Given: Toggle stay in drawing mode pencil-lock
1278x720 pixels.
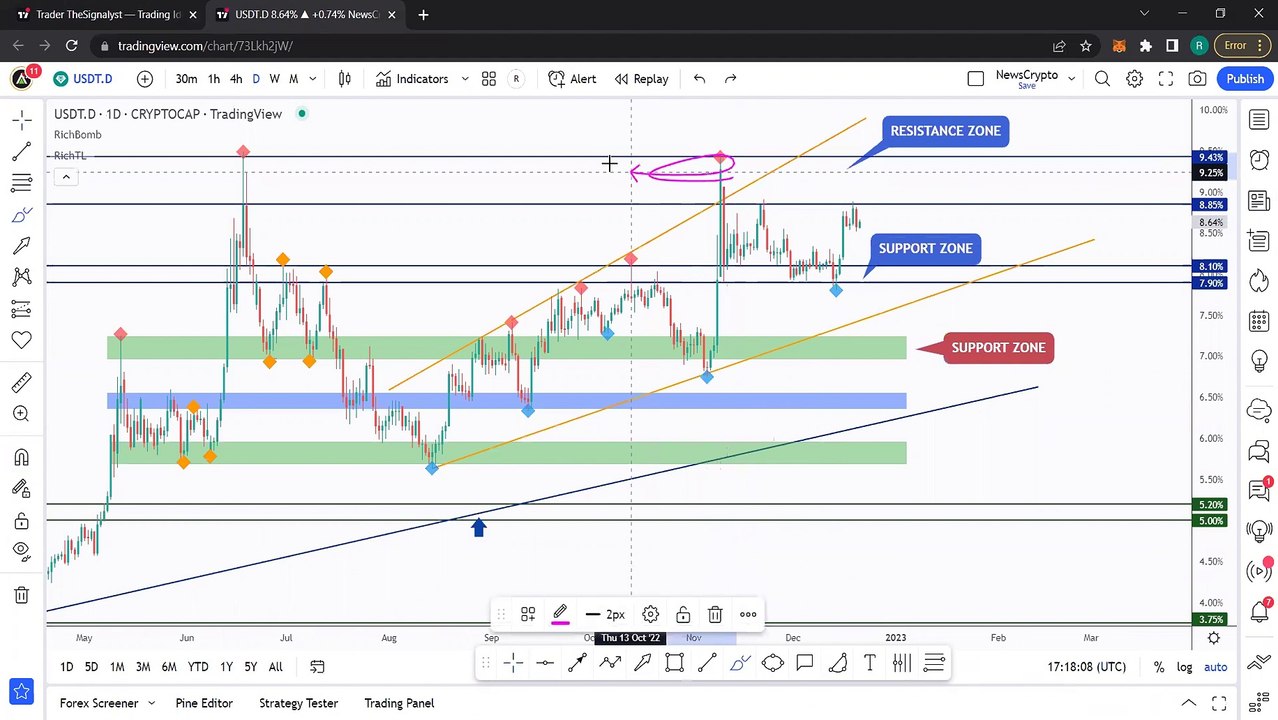Looking at the screenshot, I should tap(21, 489).
